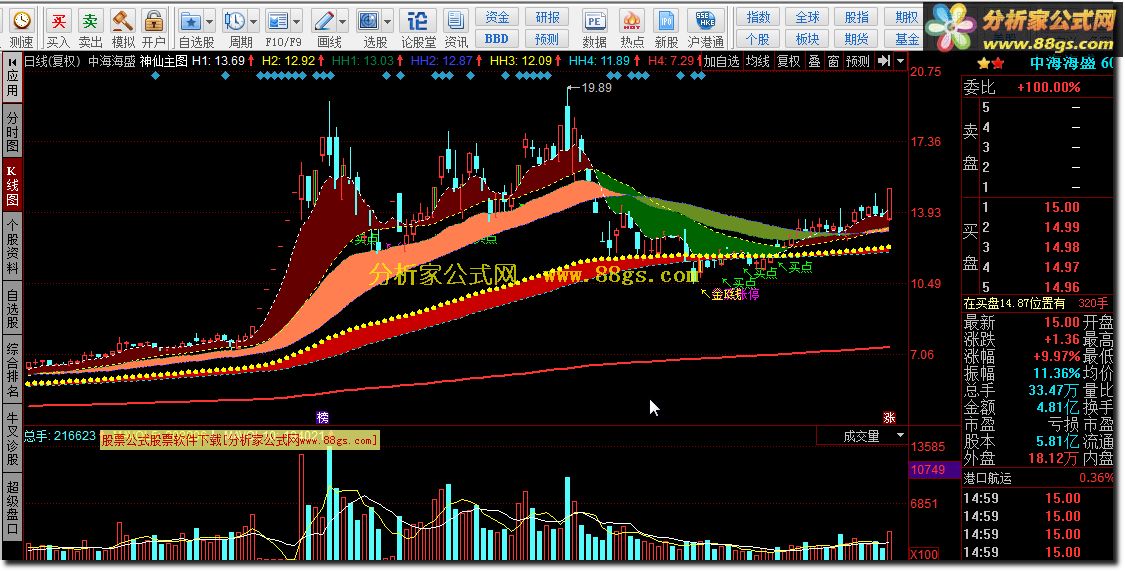Click the 个股 individual stocks button
The image size is (1125, 571).
tap(759, 39)
